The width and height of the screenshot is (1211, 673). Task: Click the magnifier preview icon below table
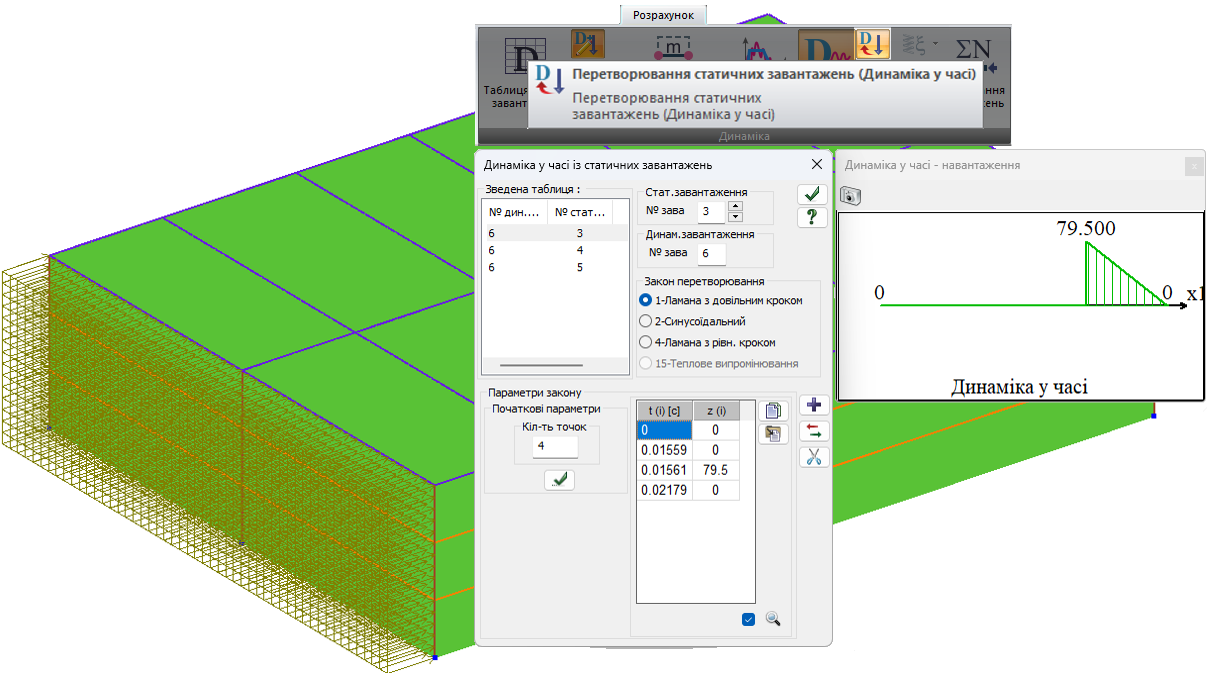(x=772, y=619)
